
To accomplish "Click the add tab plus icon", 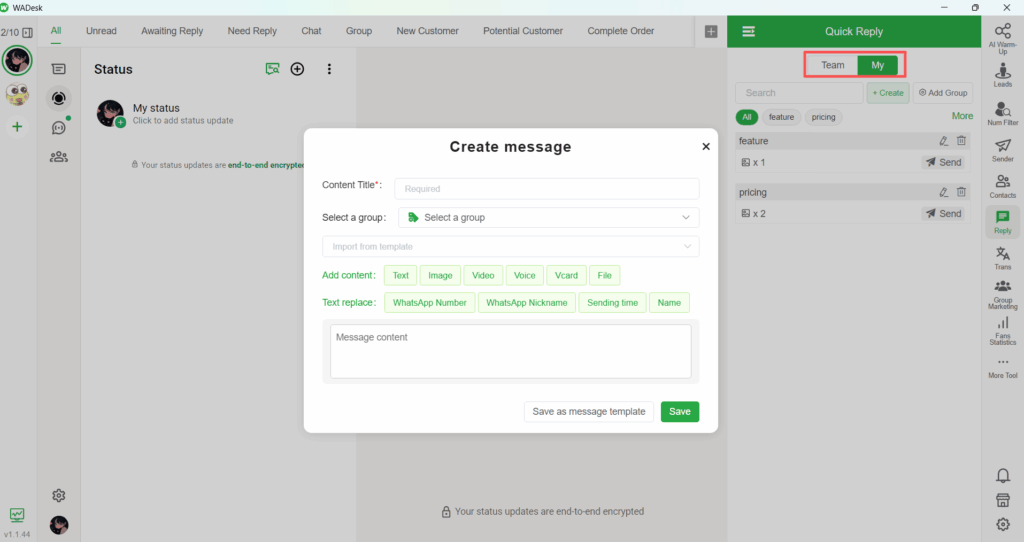I will point(711,31).
